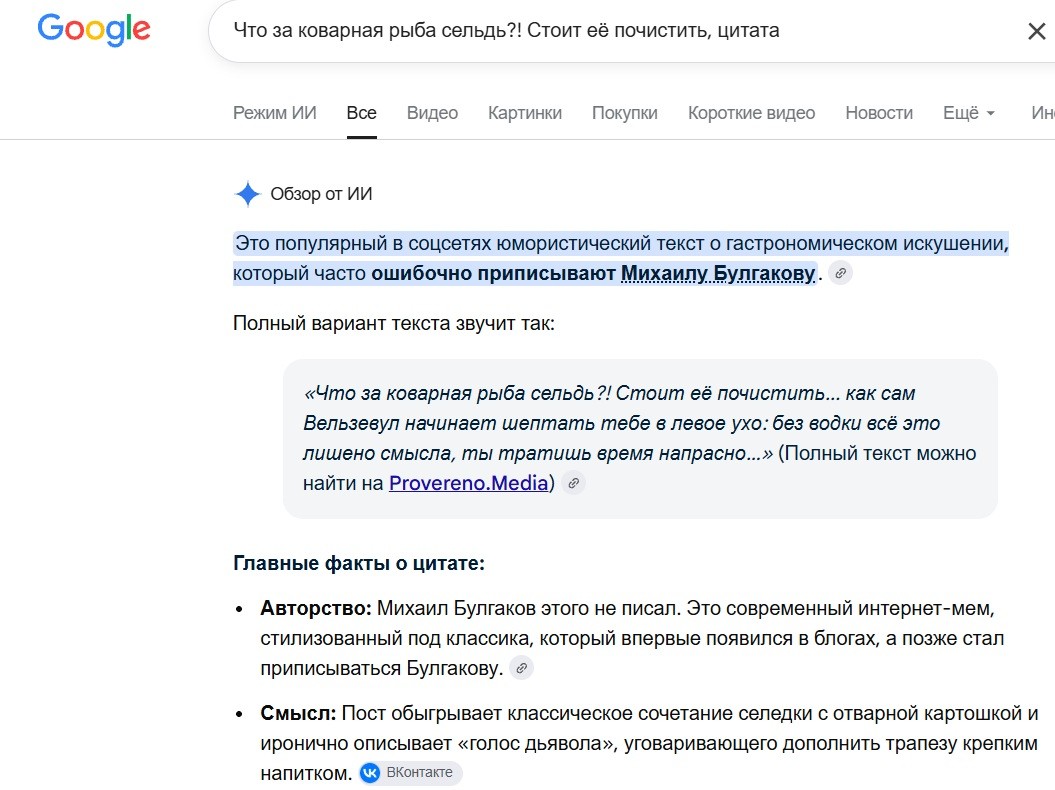The width and height of the screenshot is (1055, 790).
Task: Click the Смысл: bold label
Action: [x=298, y=713]
